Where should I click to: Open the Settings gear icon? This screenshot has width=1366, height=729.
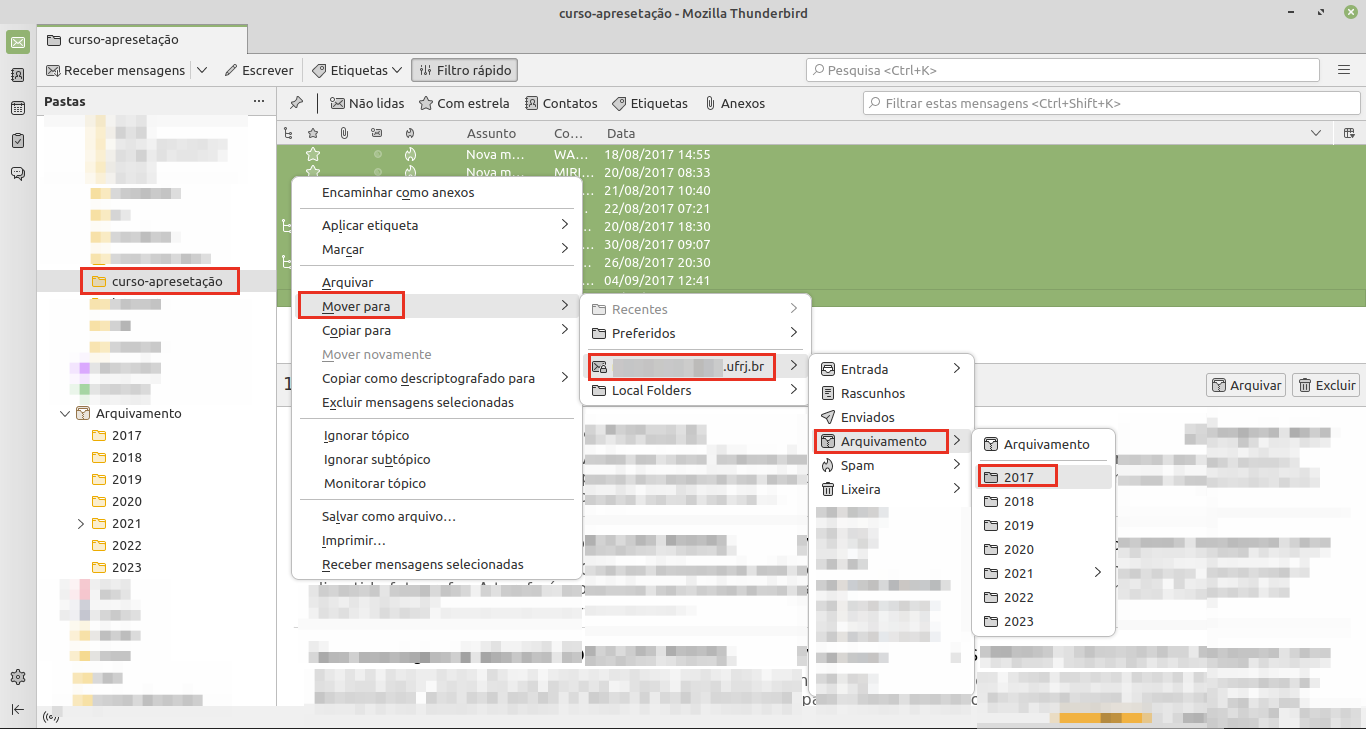coord(18,677)
